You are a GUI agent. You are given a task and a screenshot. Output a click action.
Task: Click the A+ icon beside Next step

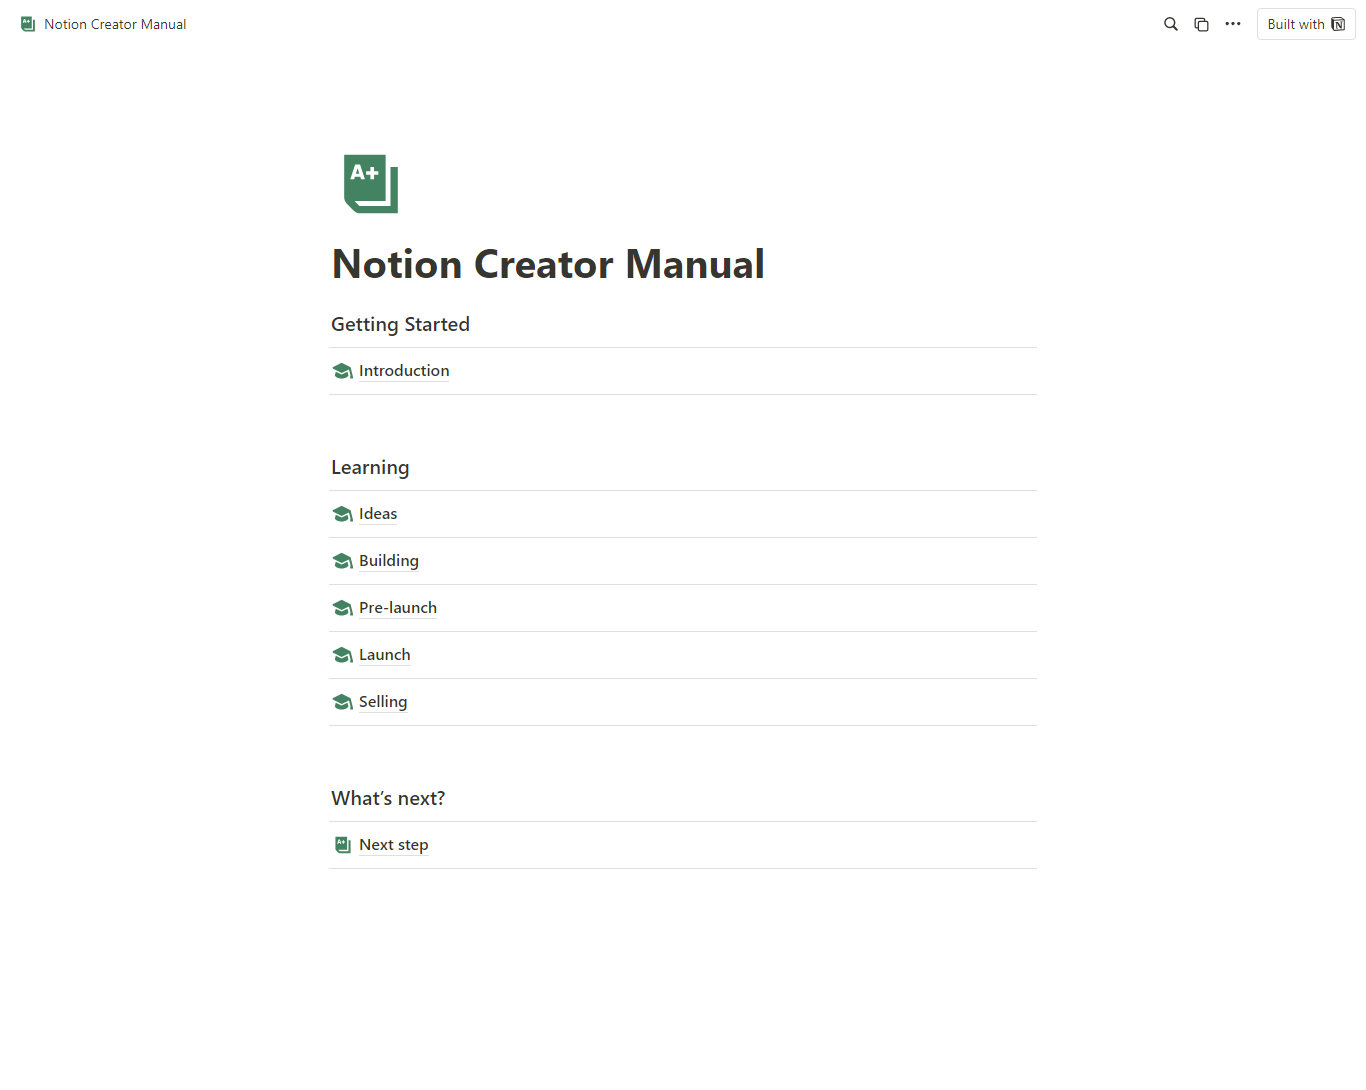(342, 845)
